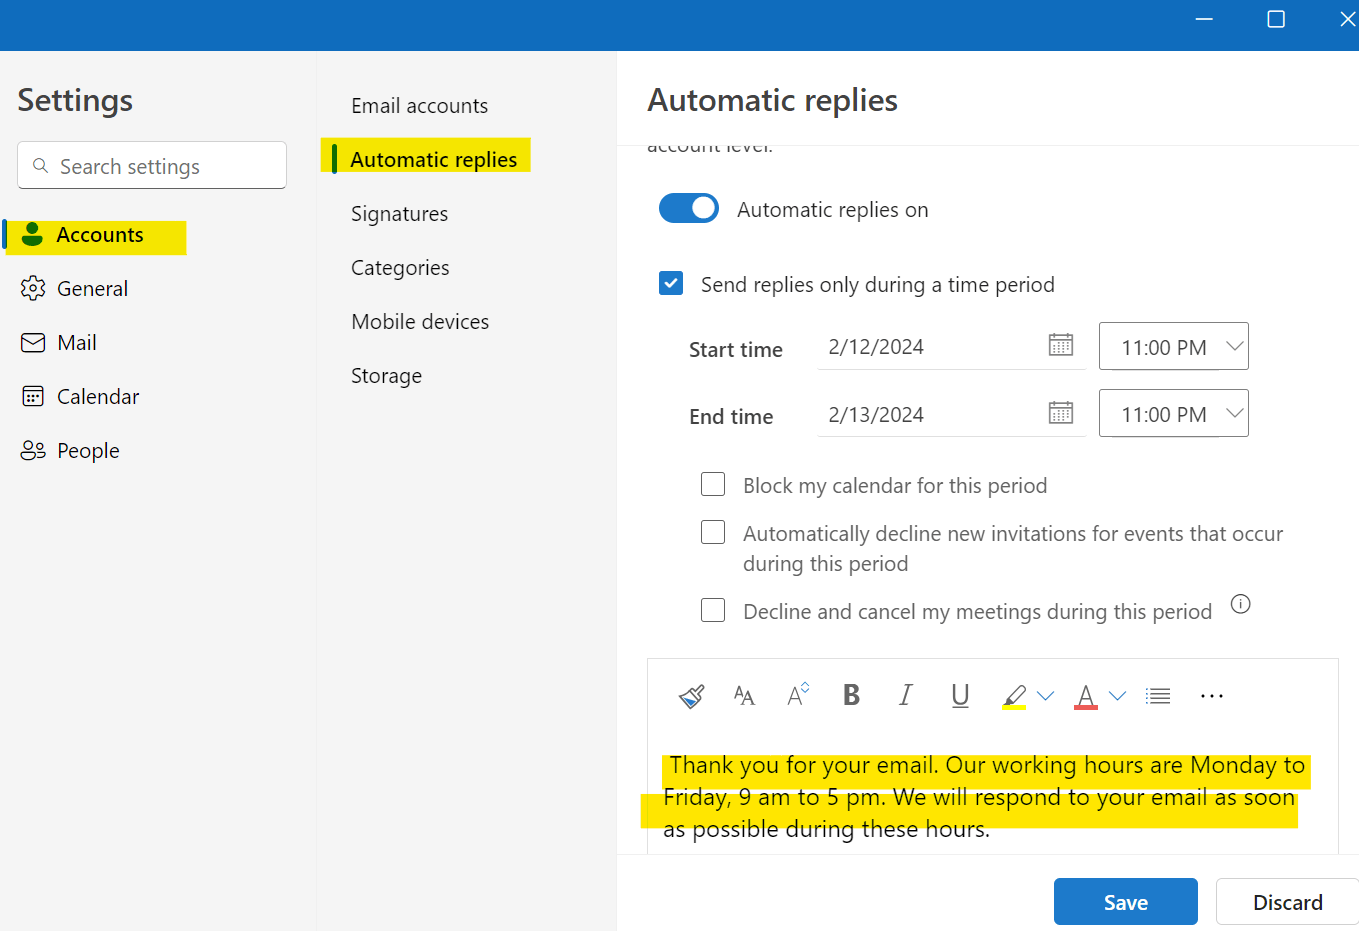The image size is (1359, 931).
Task: Underline the selected reply text
Action: click(960, 695)
